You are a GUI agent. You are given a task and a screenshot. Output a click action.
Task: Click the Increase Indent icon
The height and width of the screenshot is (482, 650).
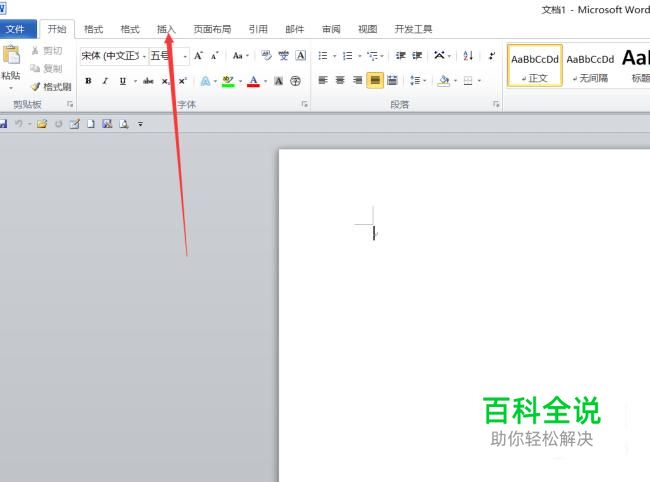[417, 56]
